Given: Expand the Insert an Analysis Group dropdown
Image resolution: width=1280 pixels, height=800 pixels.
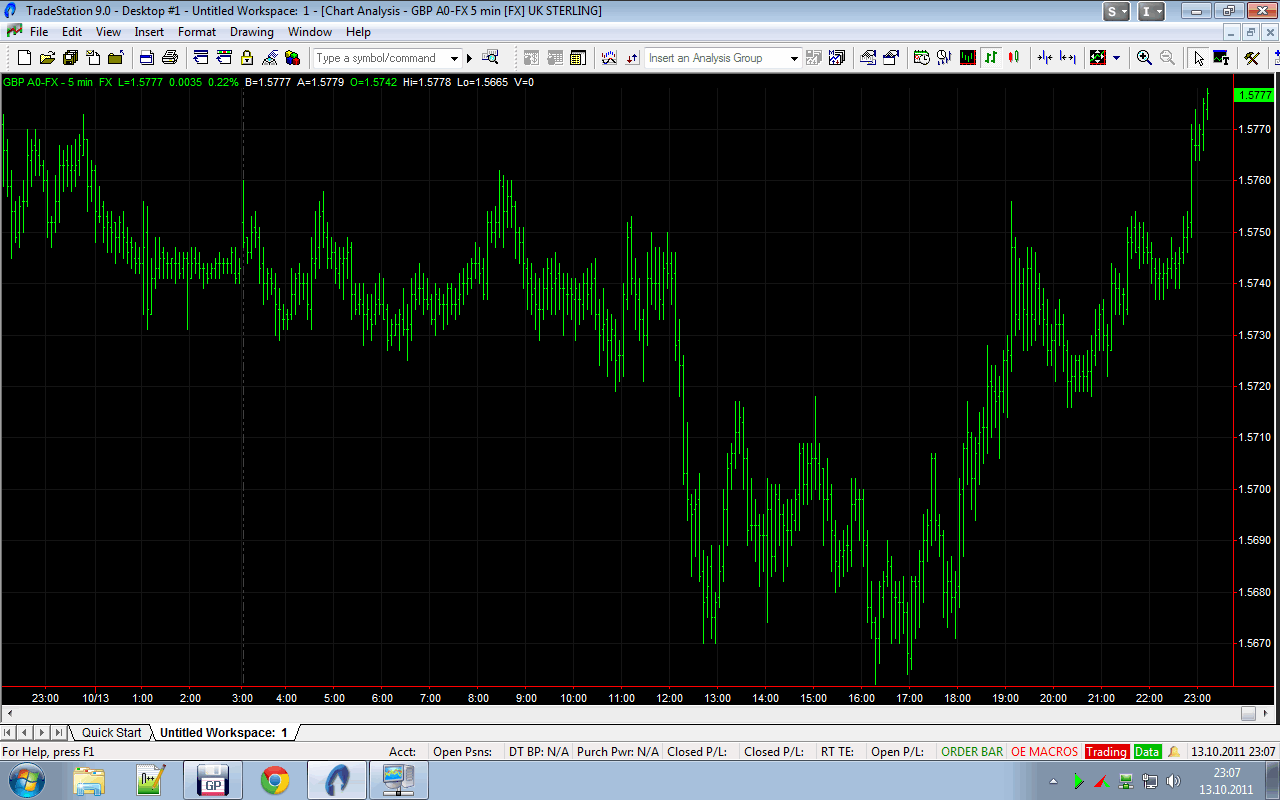Looking at the screenshot, I should [794, 58].
